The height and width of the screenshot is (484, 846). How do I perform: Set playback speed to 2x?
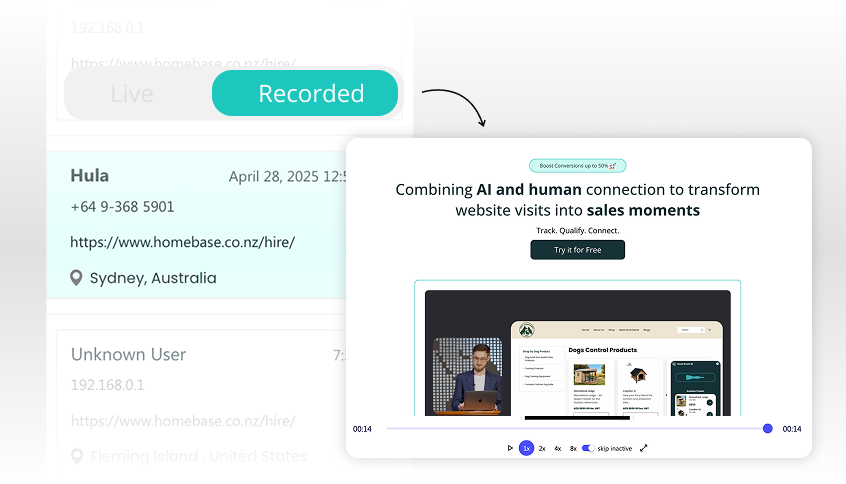pos(542,448)
